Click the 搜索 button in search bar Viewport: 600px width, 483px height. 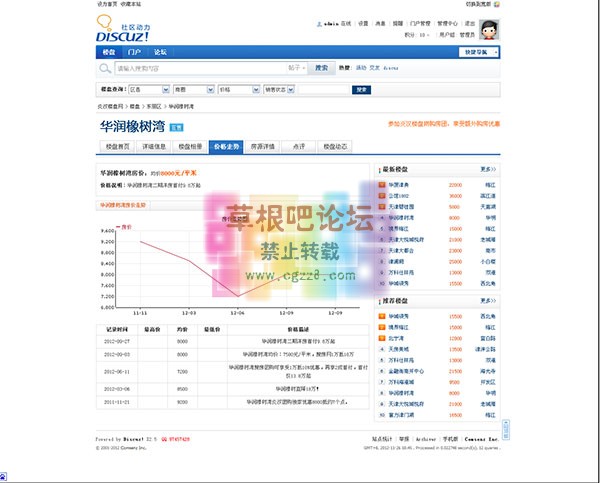[x=320, y=68]
